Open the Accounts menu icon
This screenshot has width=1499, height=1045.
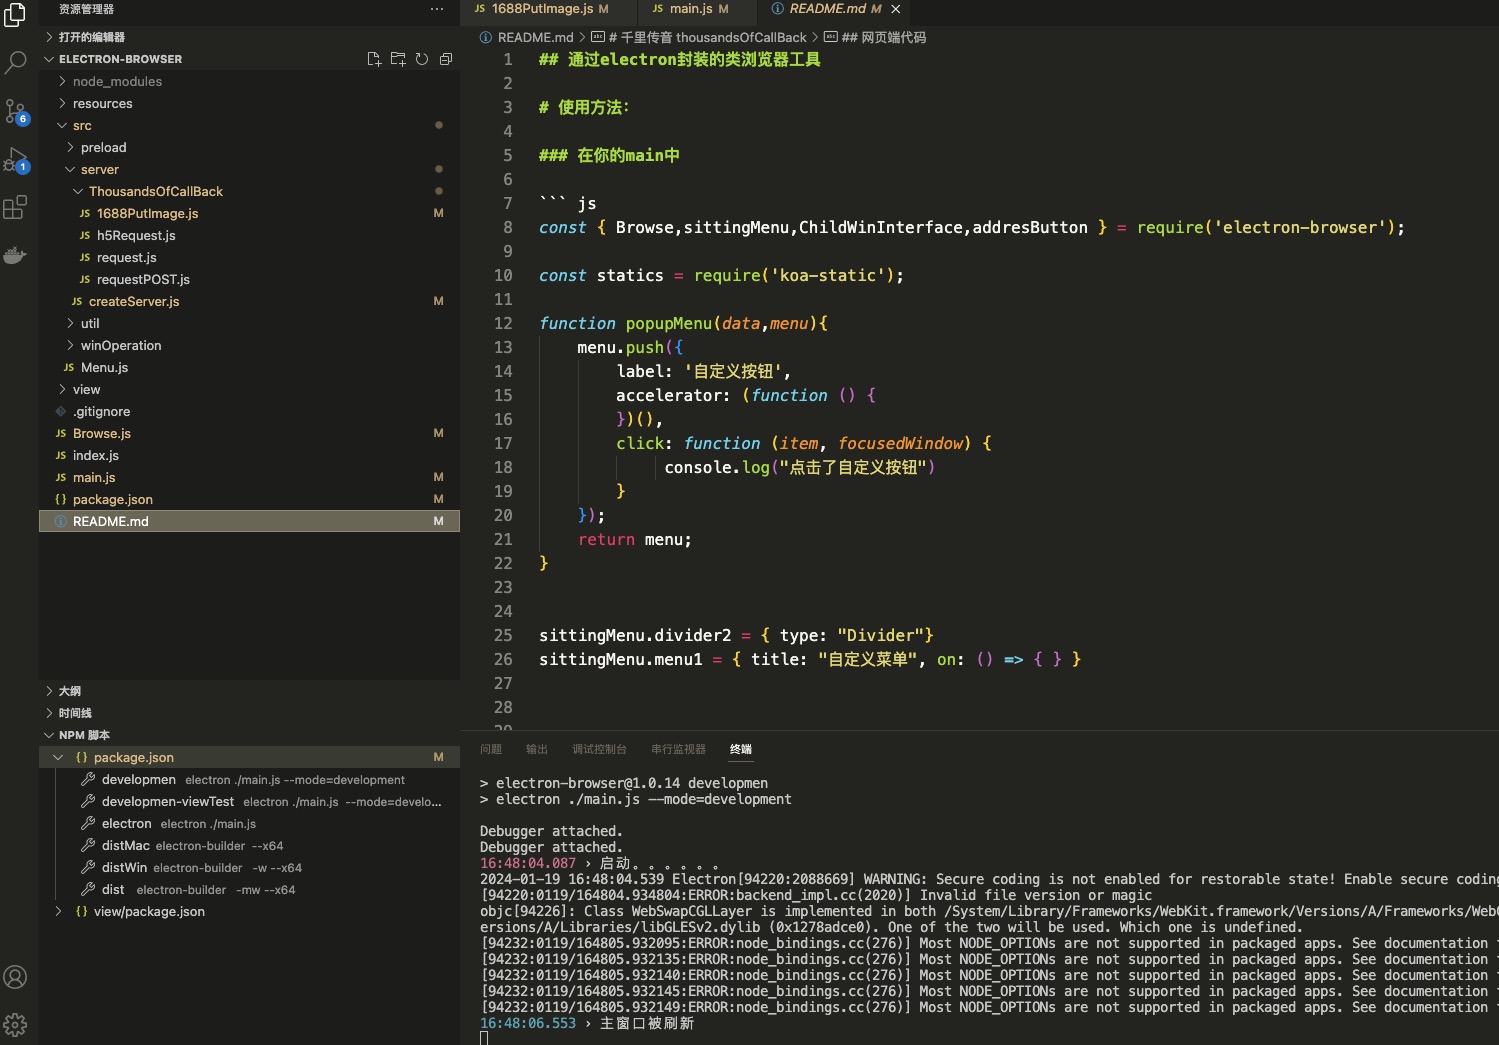click(15, 977)
